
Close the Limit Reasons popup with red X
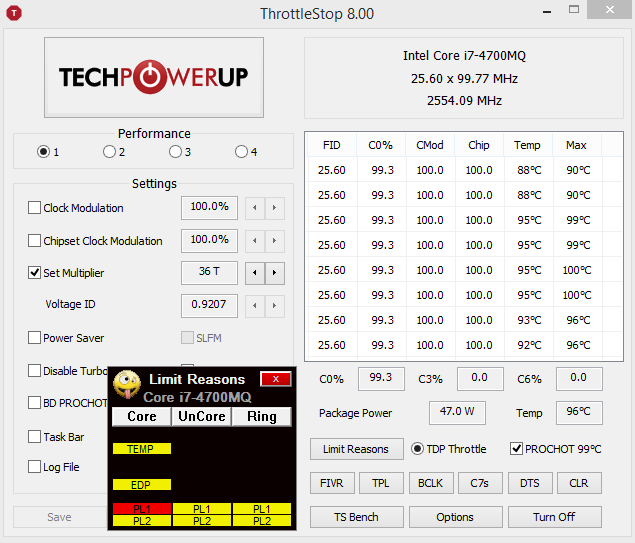coord(276,379)
